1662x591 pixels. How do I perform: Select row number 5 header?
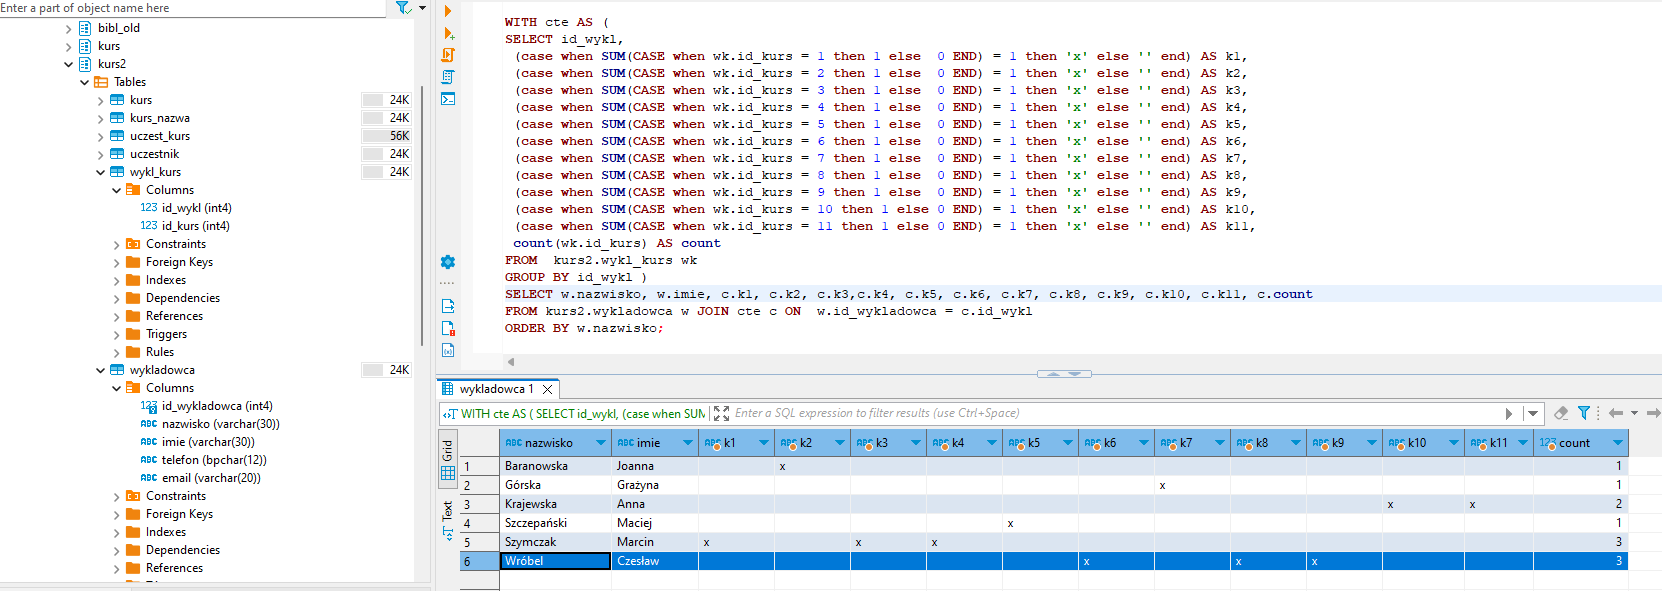(x=479, y=542)
